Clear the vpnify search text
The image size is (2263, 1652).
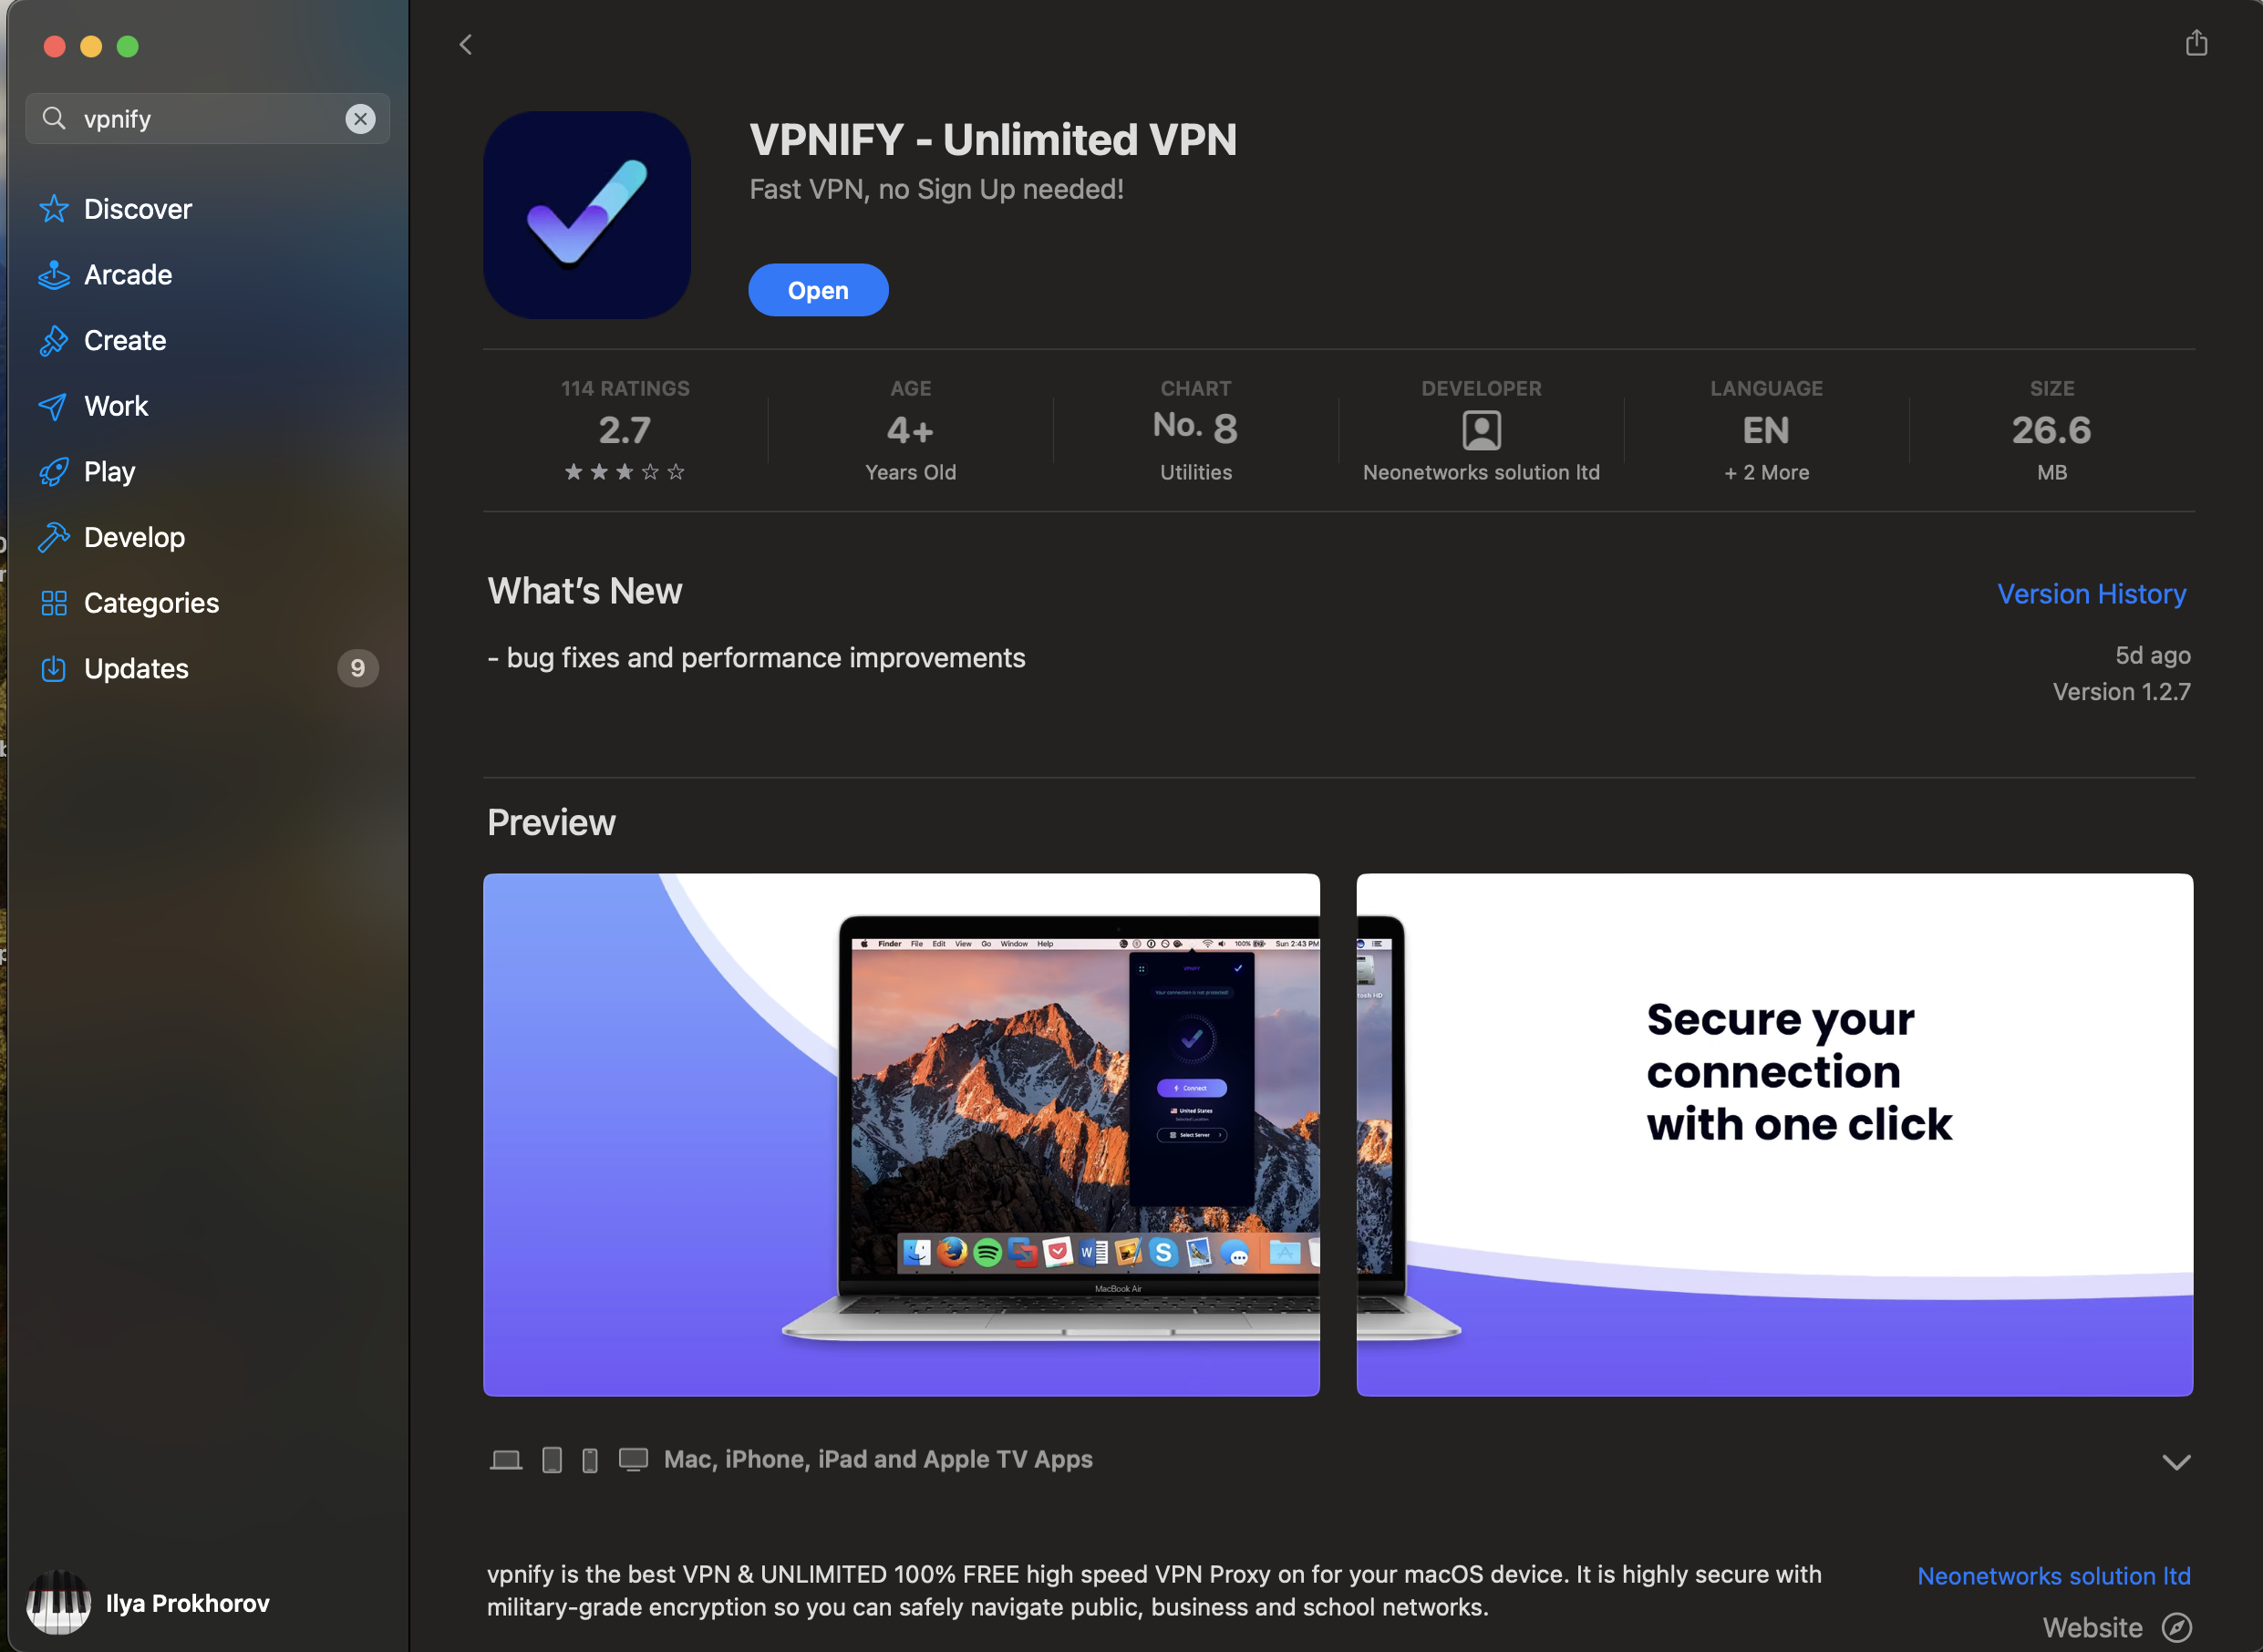point(360,119)
